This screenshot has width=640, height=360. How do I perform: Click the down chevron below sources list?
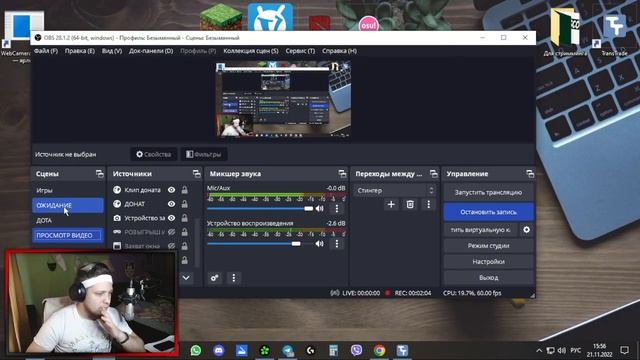pos(186,278)
